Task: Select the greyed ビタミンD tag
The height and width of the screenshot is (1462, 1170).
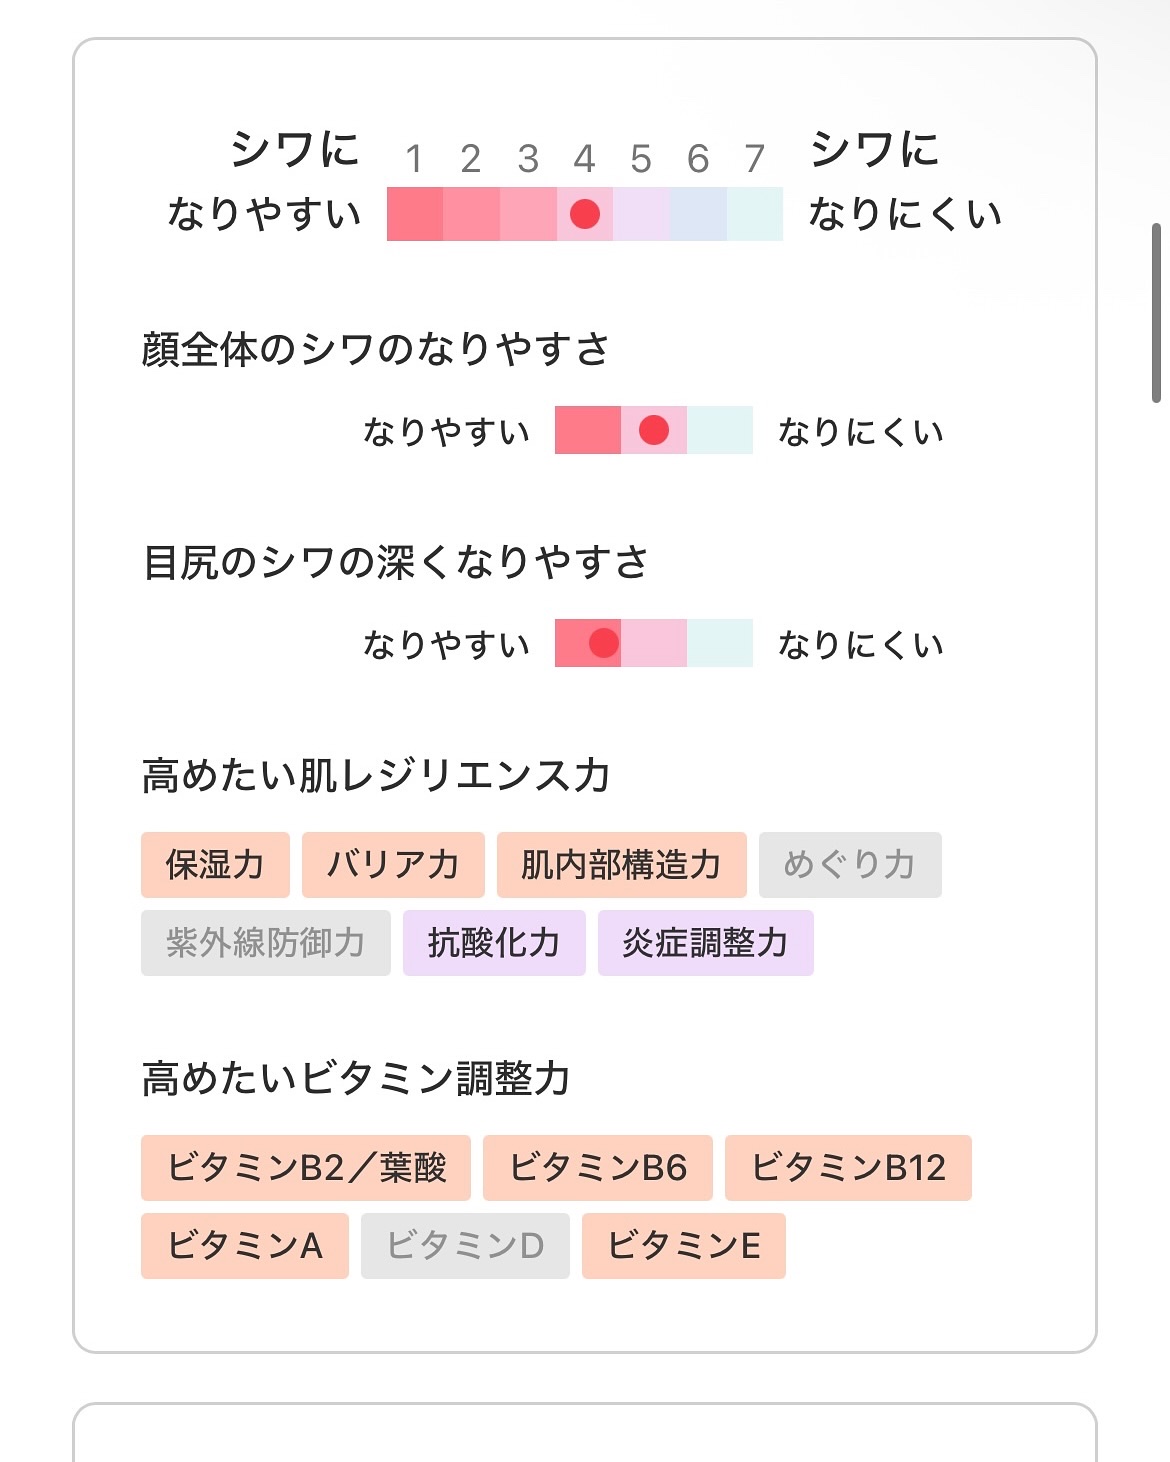Action: 465,1246
